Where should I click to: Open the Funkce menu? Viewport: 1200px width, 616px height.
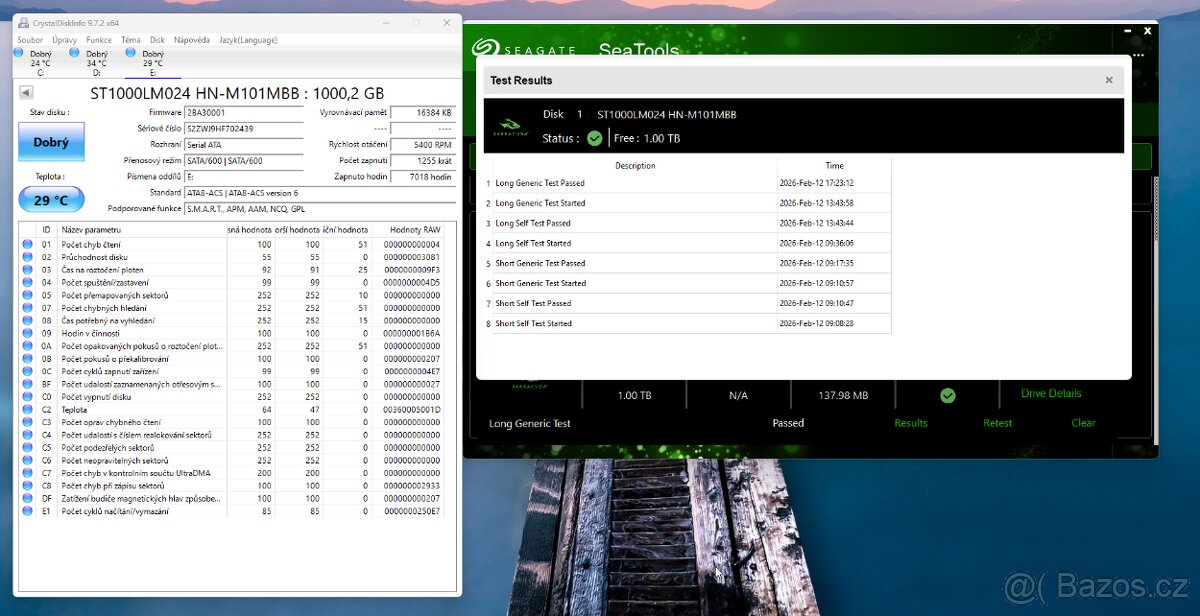coord(99,40)
